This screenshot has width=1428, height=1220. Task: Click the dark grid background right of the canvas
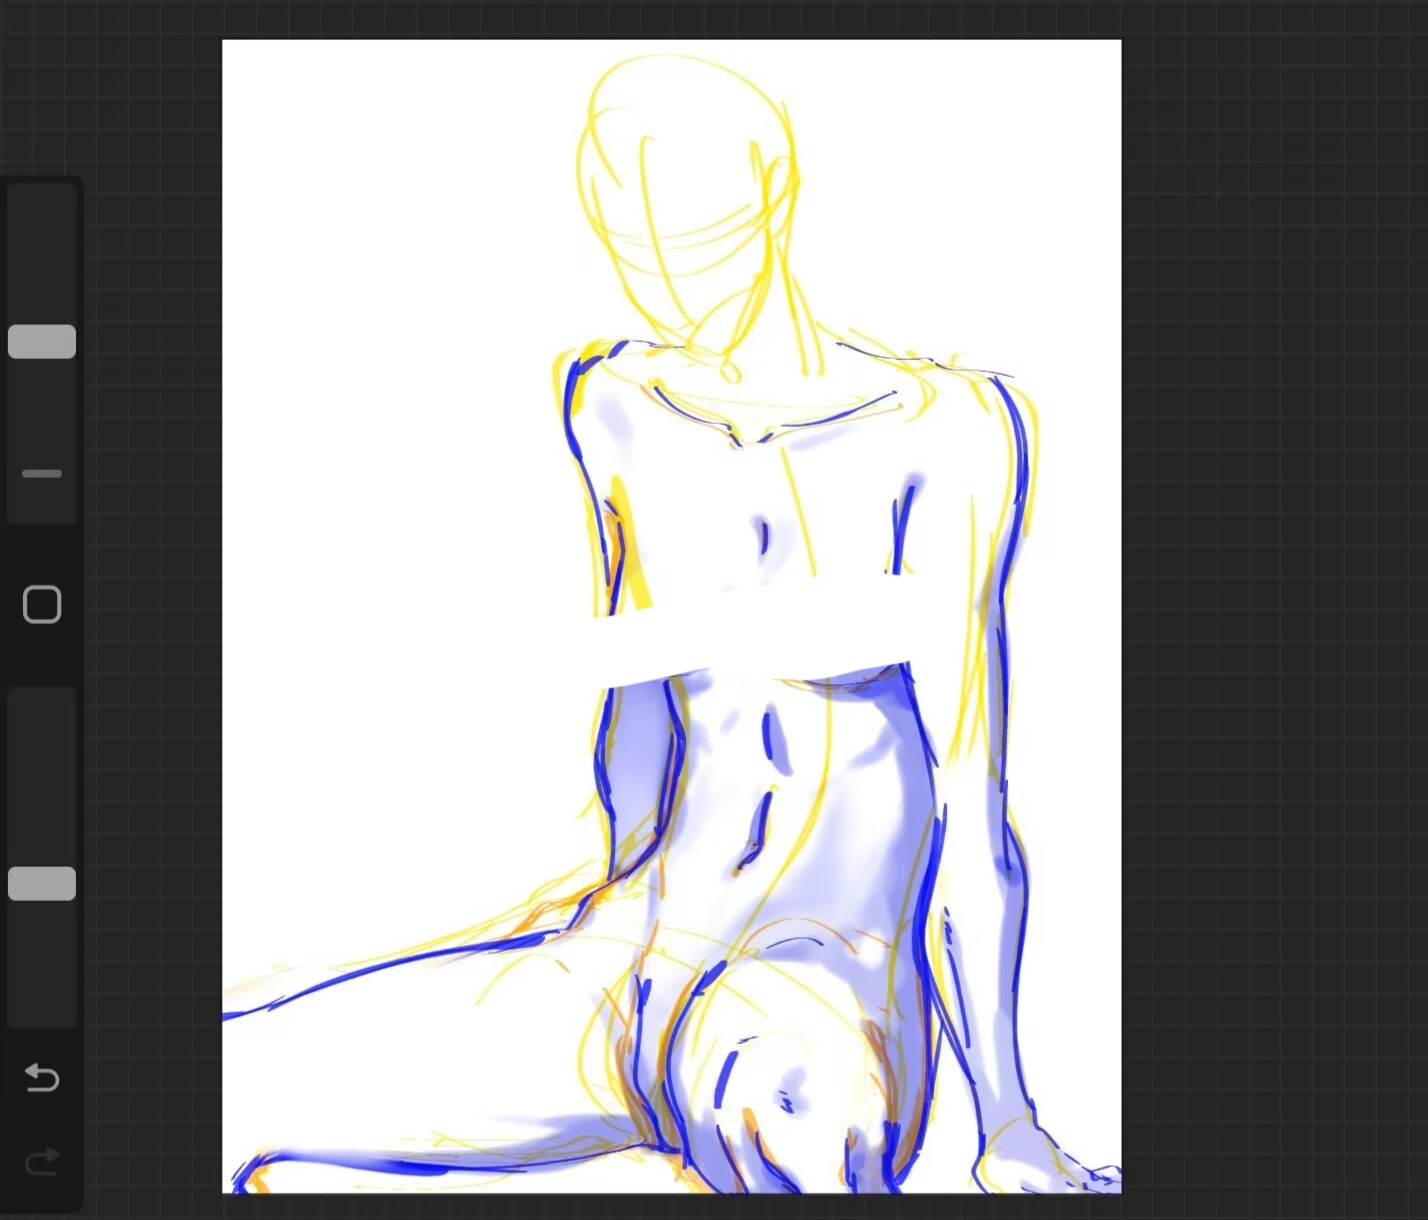(x=1270, y=600)
